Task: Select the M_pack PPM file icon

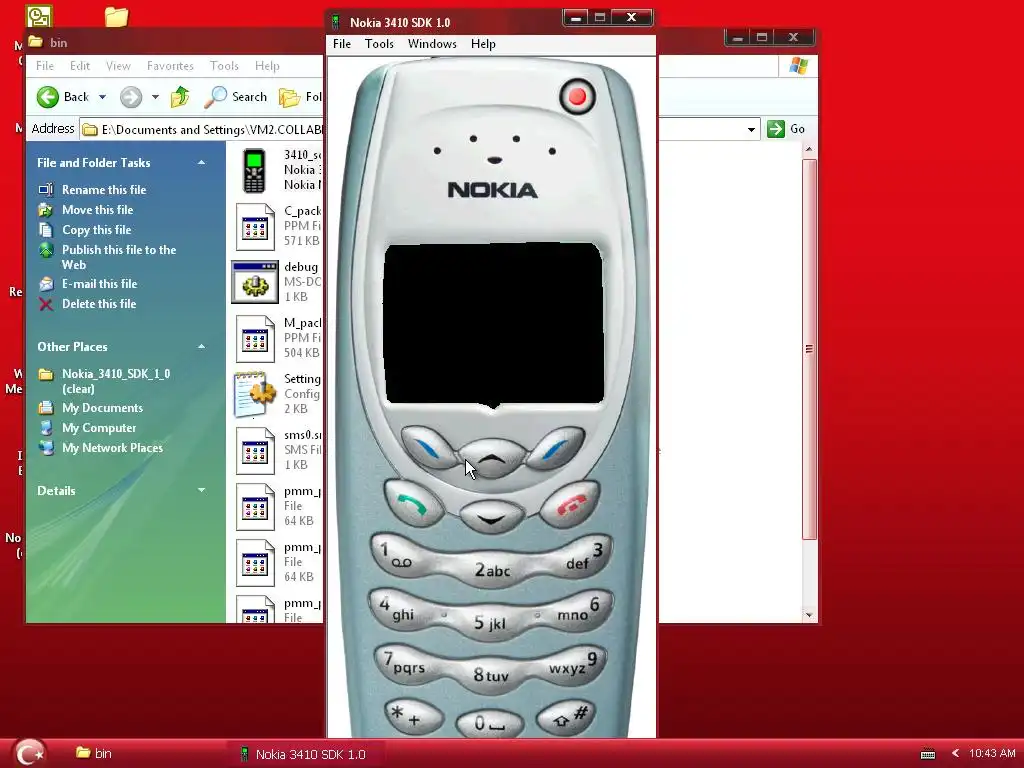Action: point(255,339)
